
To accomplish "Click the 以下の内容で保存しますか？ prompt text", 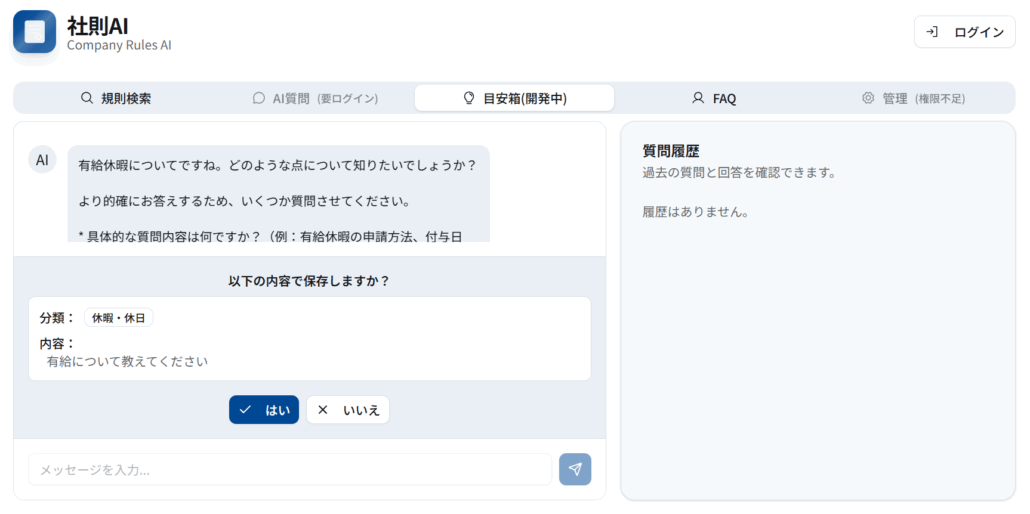I will (x=309, y=280).
